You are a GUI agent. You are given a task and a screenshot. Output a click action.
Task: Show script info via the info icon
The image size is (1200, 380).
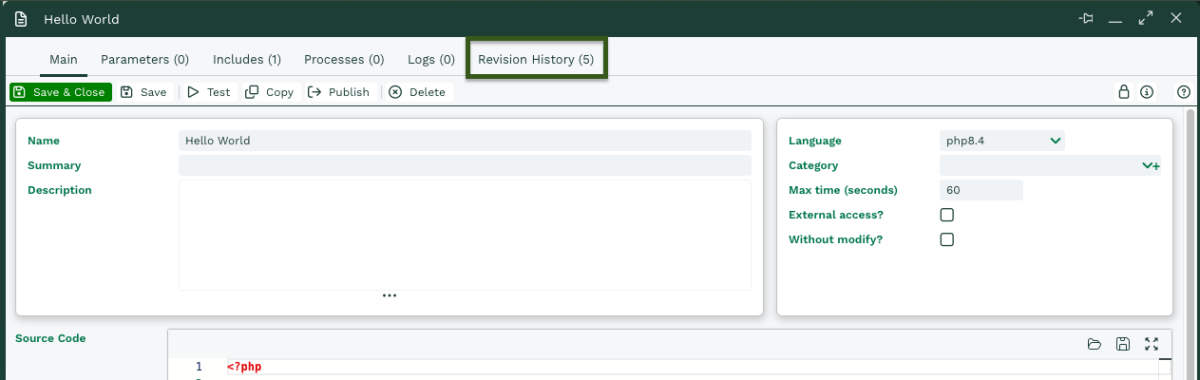click(x=1146, y=92)
